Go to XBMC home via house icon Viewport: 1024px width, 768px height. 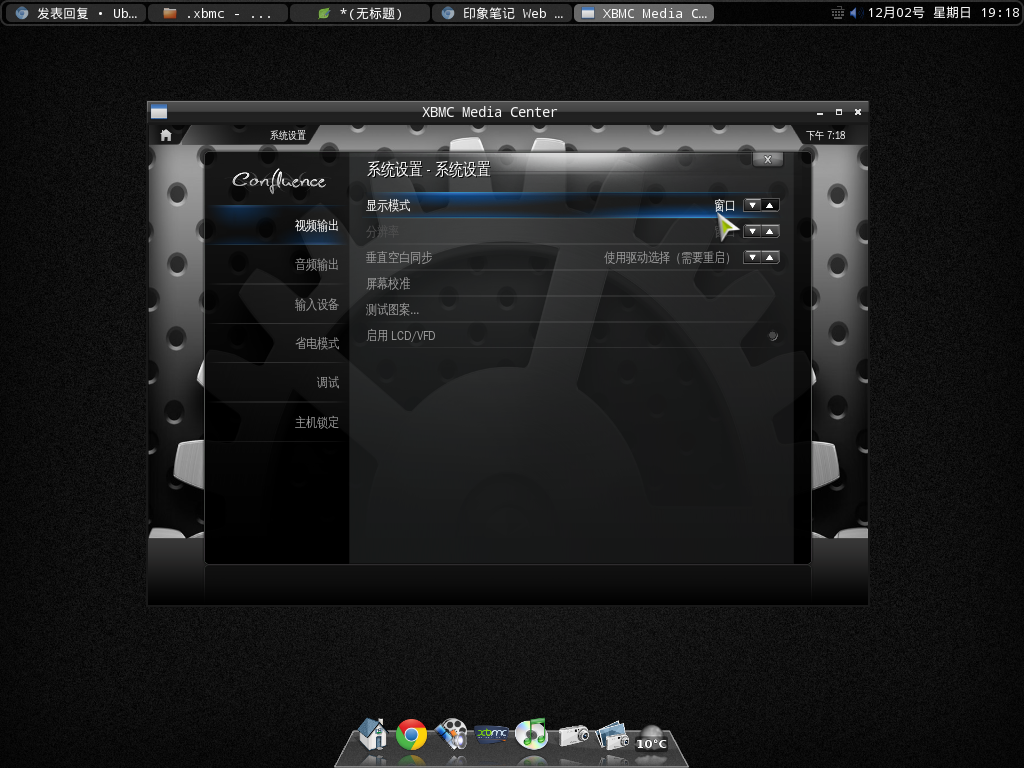166,135
